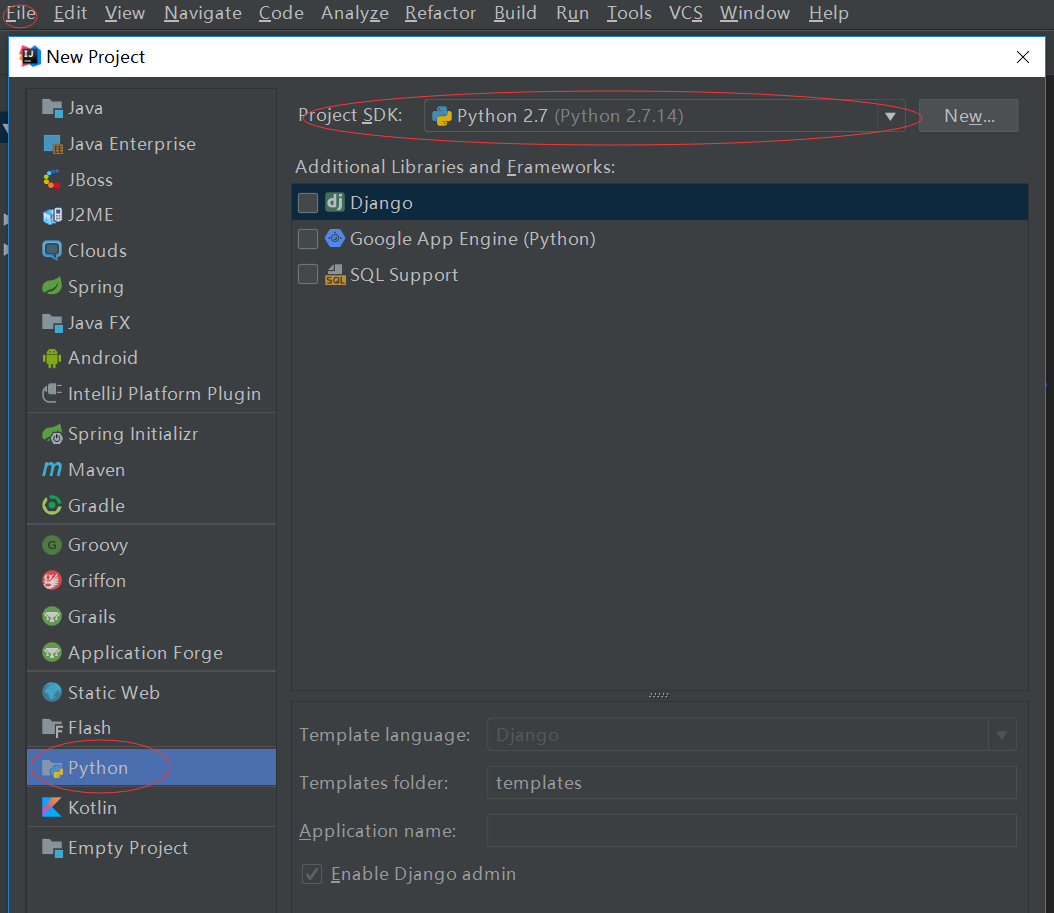Screen dimensions: 1054x913
Task: Choose the Java Enterprise icon
Action: [52, 144]
